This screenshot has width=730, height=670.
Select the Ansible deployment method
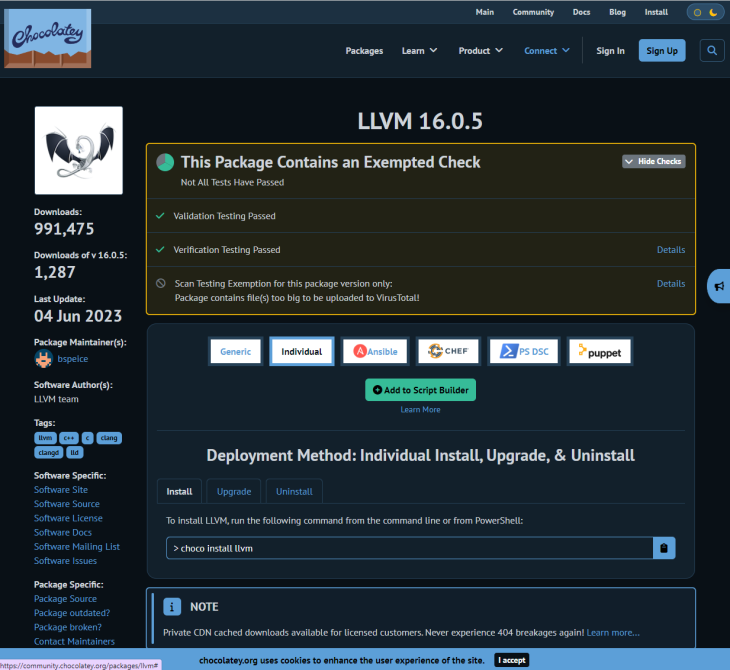375,351
